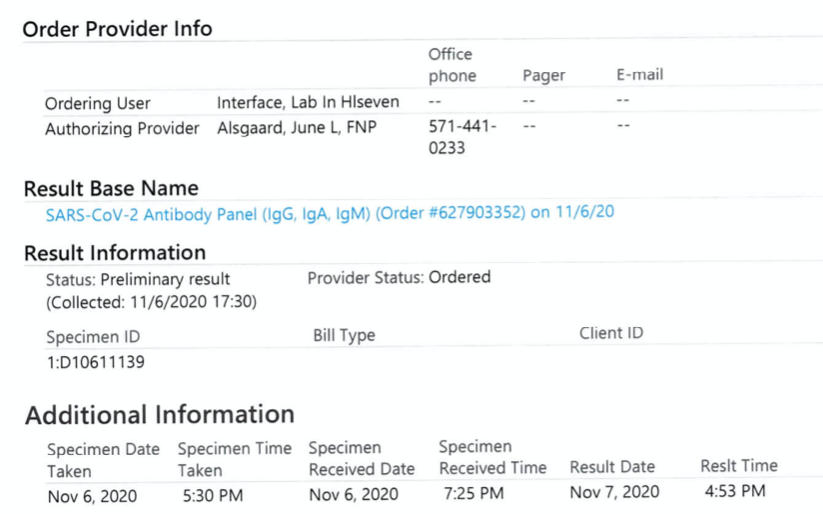This screenshot has width=823, height=514.
Task: Select the Specimen Date Taken value Nov 6, 2020
Action: [92, 496]
